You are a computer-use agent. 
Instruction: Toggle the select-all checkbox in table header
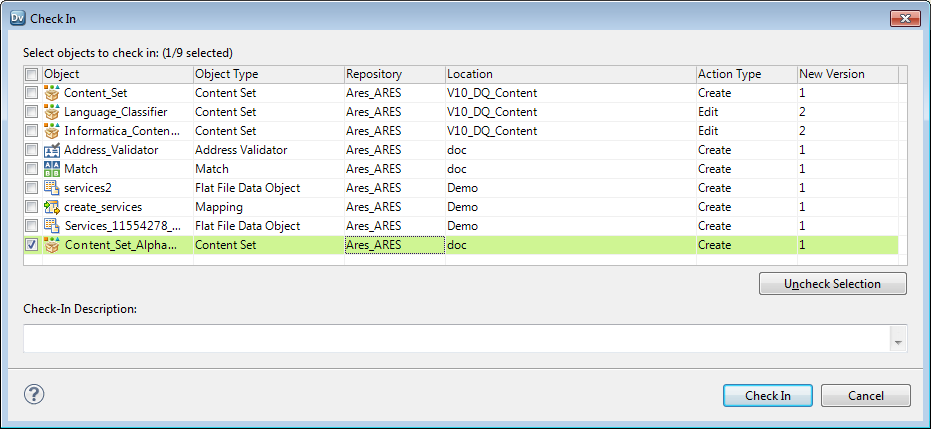32,74
